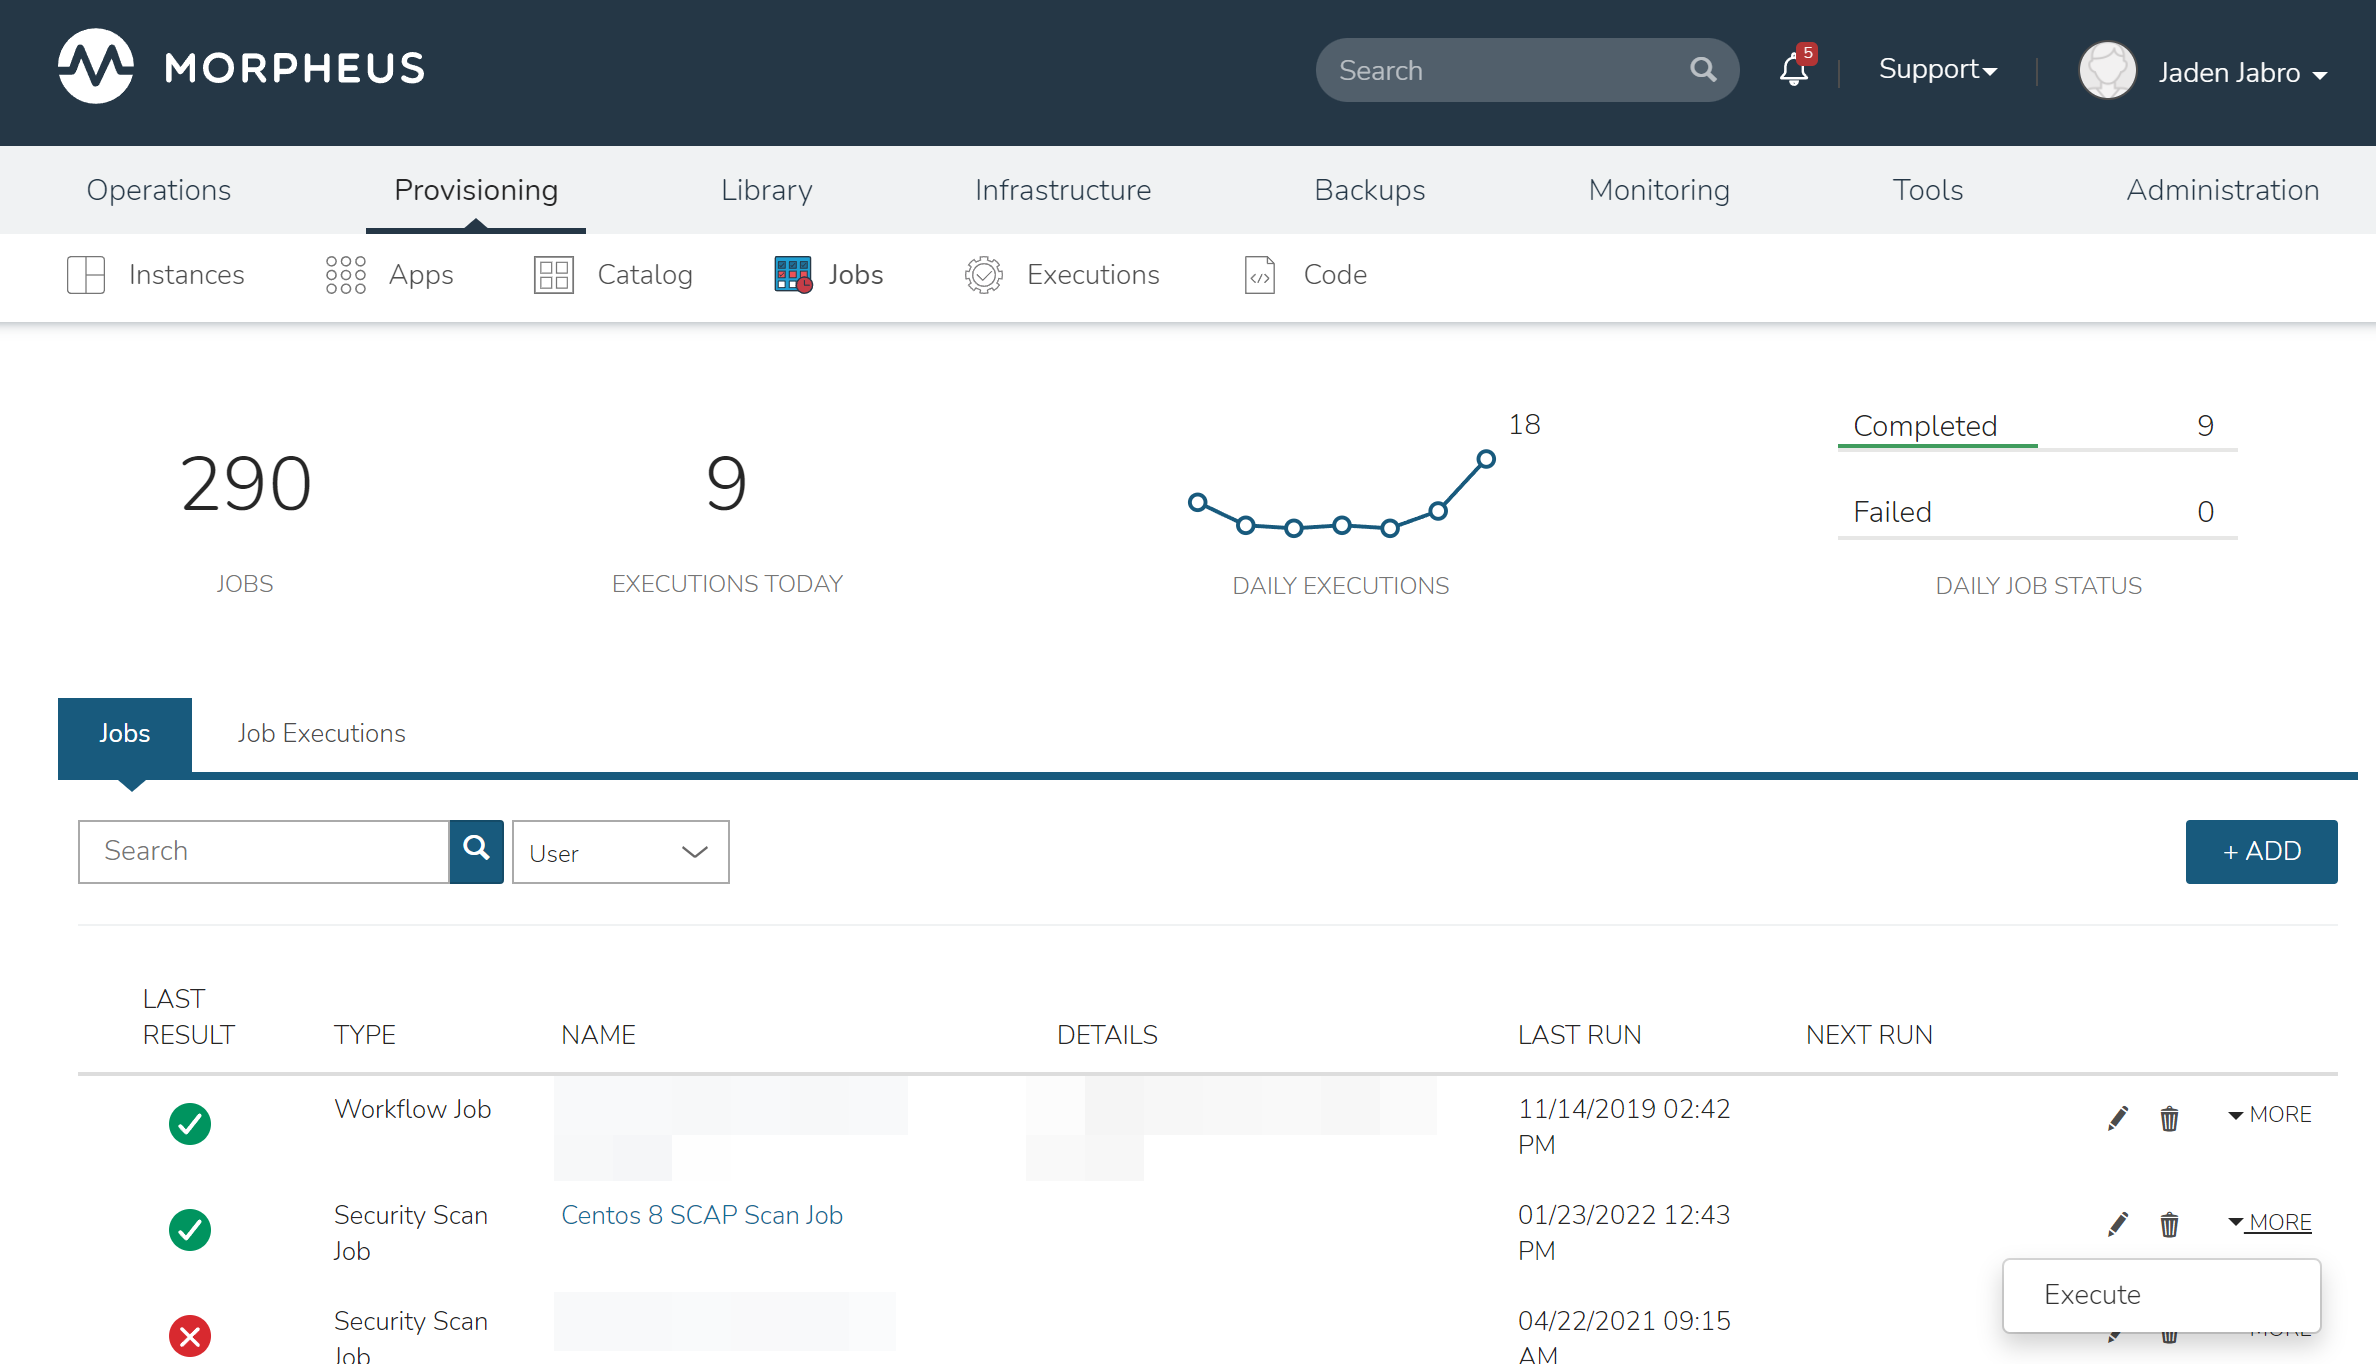Open the Centos 8 SCAP Scan Job link
The height and width of the screenshot is (1364, 2376).
point(701,1215)
